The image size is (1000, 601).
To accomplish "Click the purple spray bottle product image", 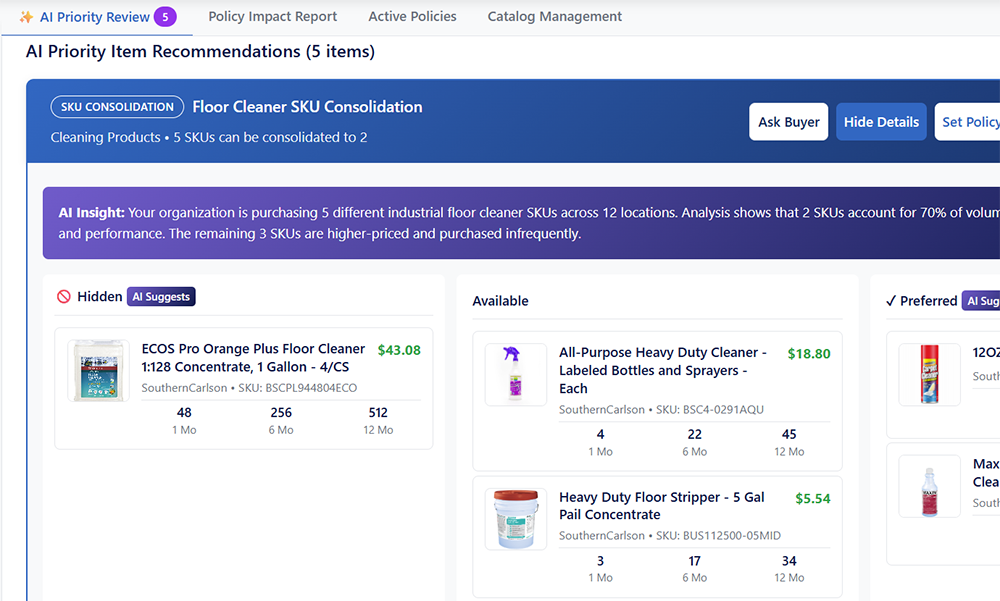I will click(515, 374).
